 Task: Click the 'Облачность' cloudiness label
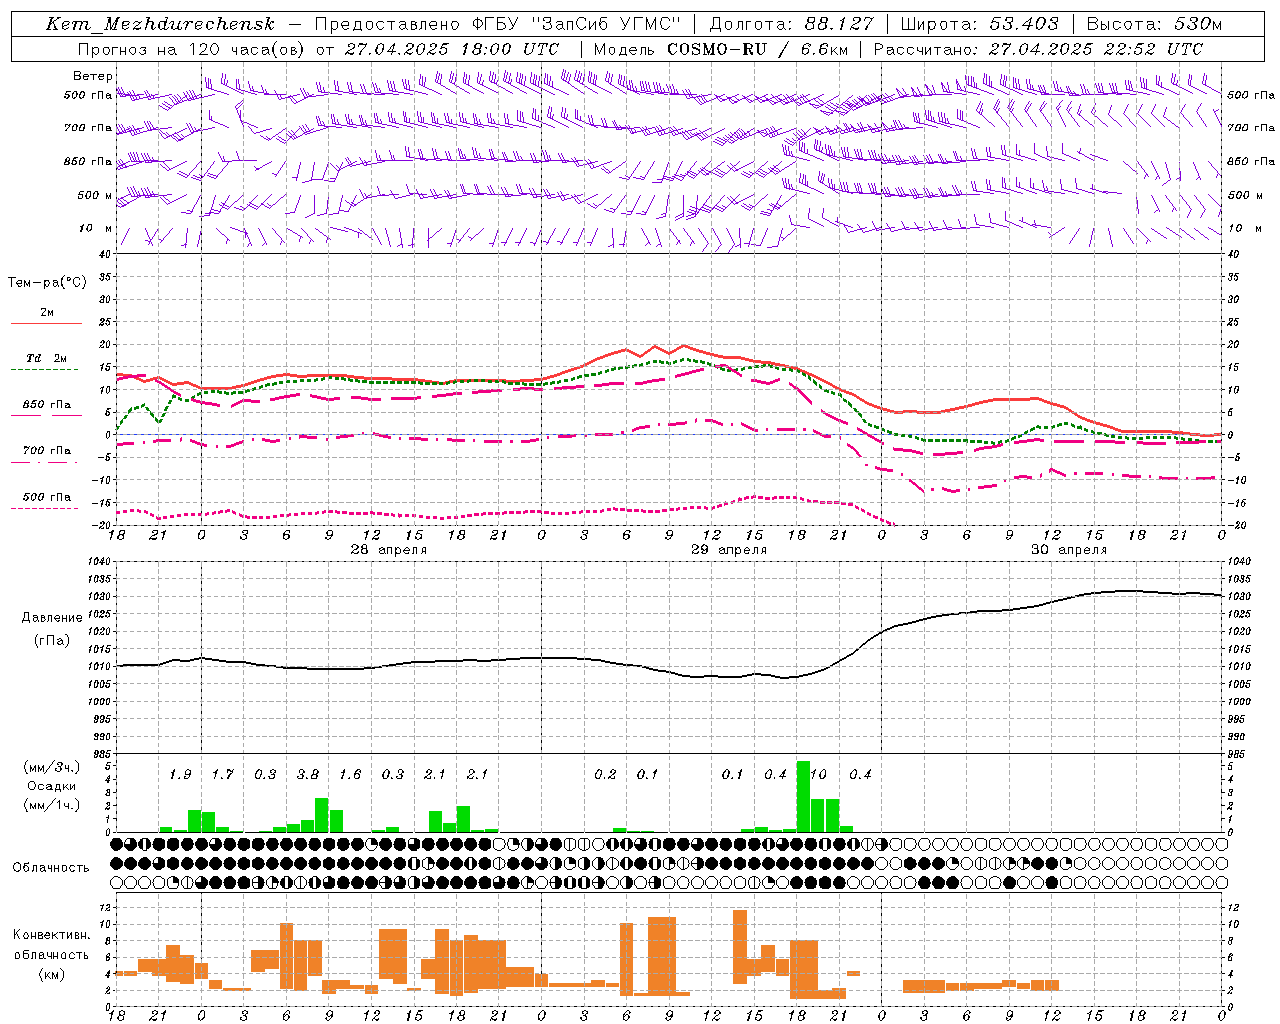pos(51,868)
